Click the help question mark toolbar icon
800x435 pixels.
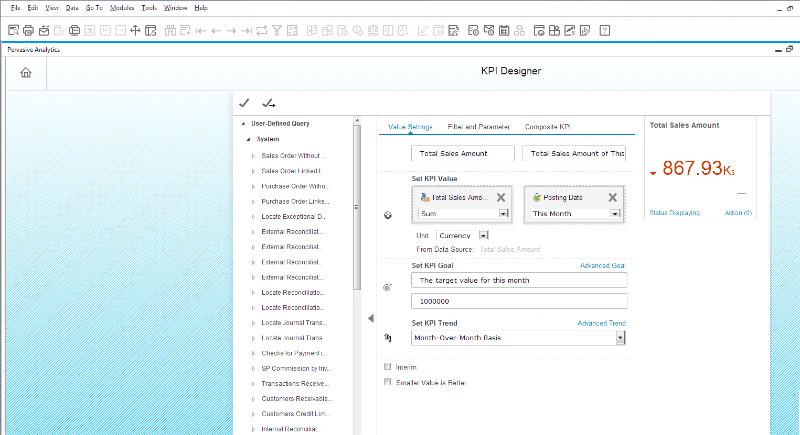[605, 31]
